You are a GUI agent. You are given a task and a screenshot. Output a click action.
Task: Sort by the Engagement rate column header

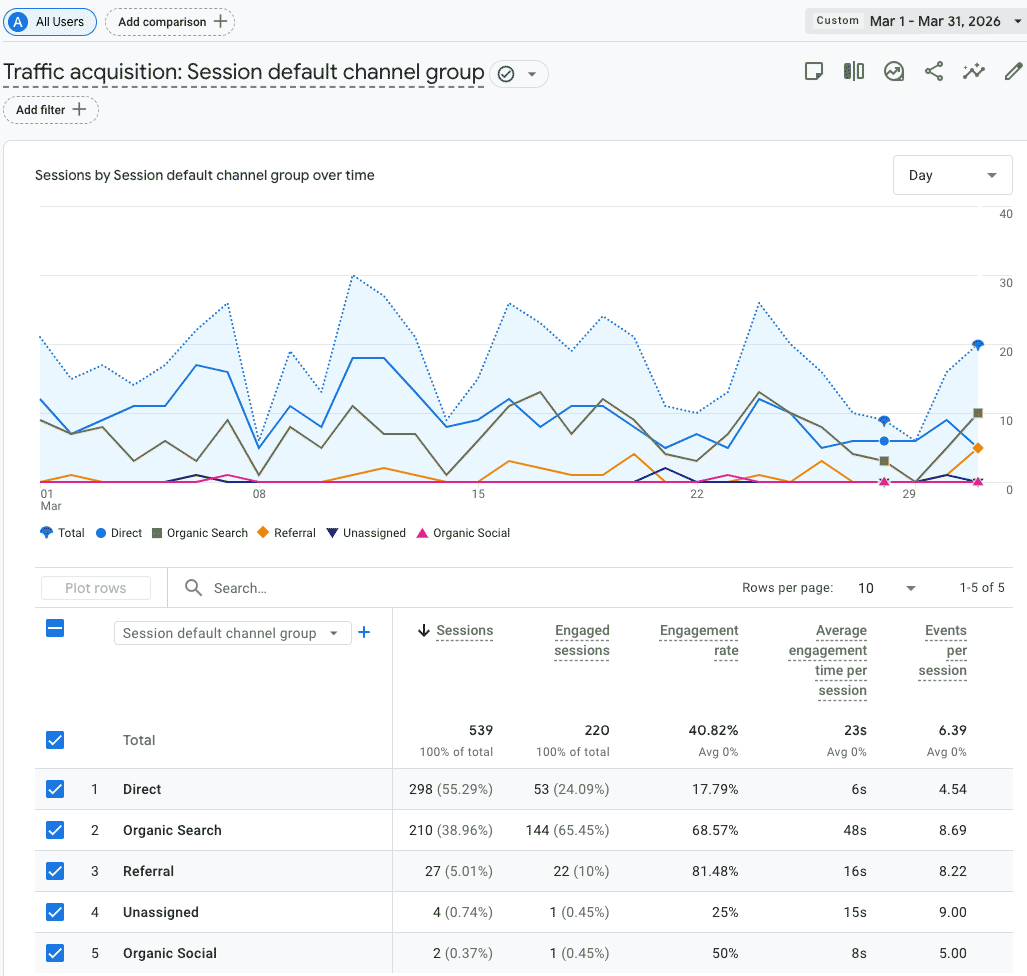(699, 640)
